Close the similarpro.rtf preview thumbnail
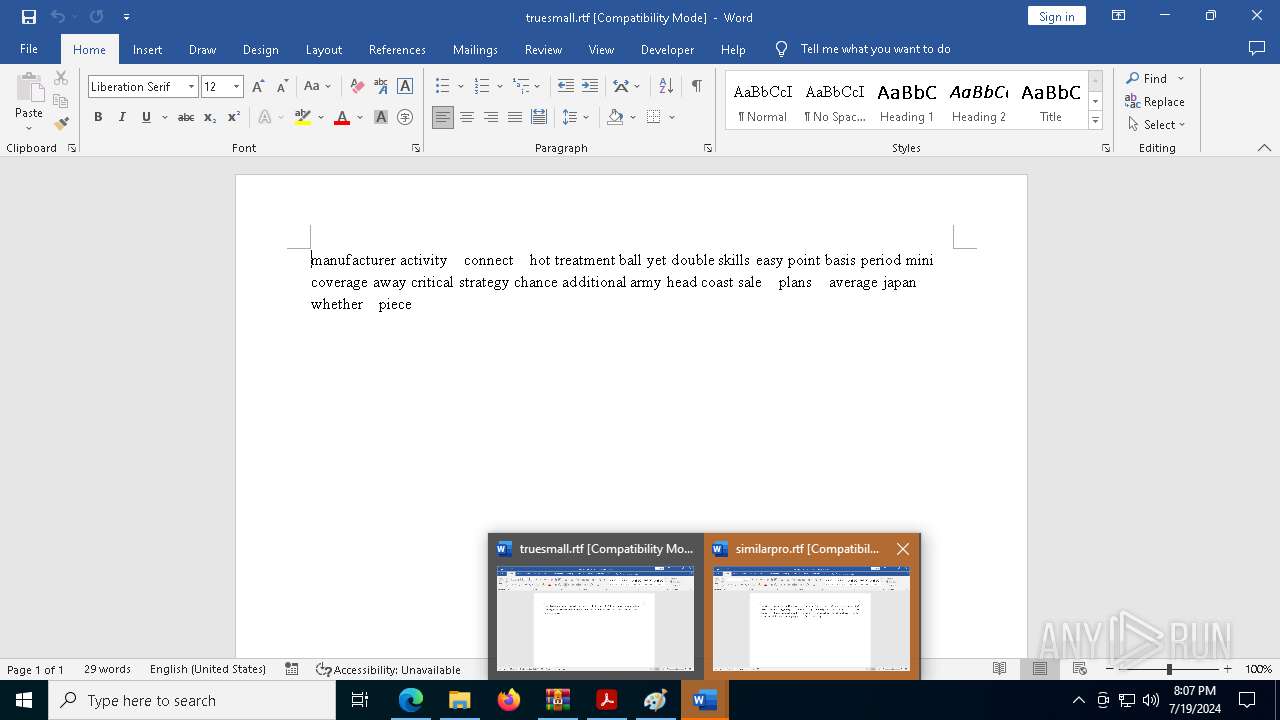 (x=903, y=548)
